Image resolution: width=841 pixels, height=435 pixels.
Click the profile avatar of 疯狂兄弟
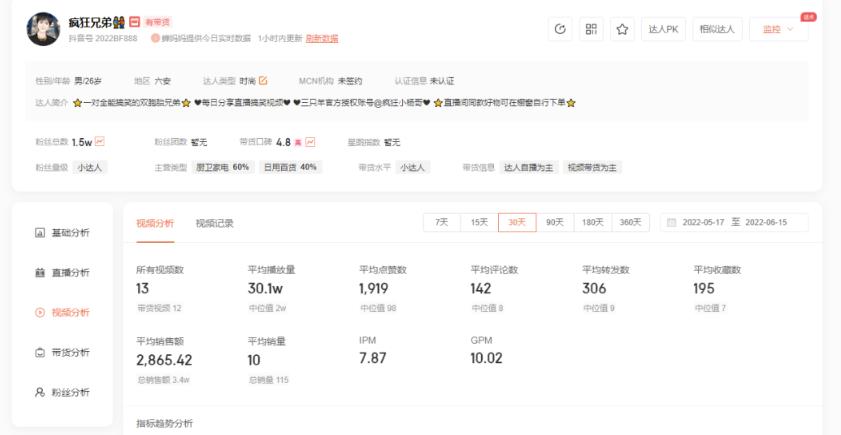tap(42, 29)
